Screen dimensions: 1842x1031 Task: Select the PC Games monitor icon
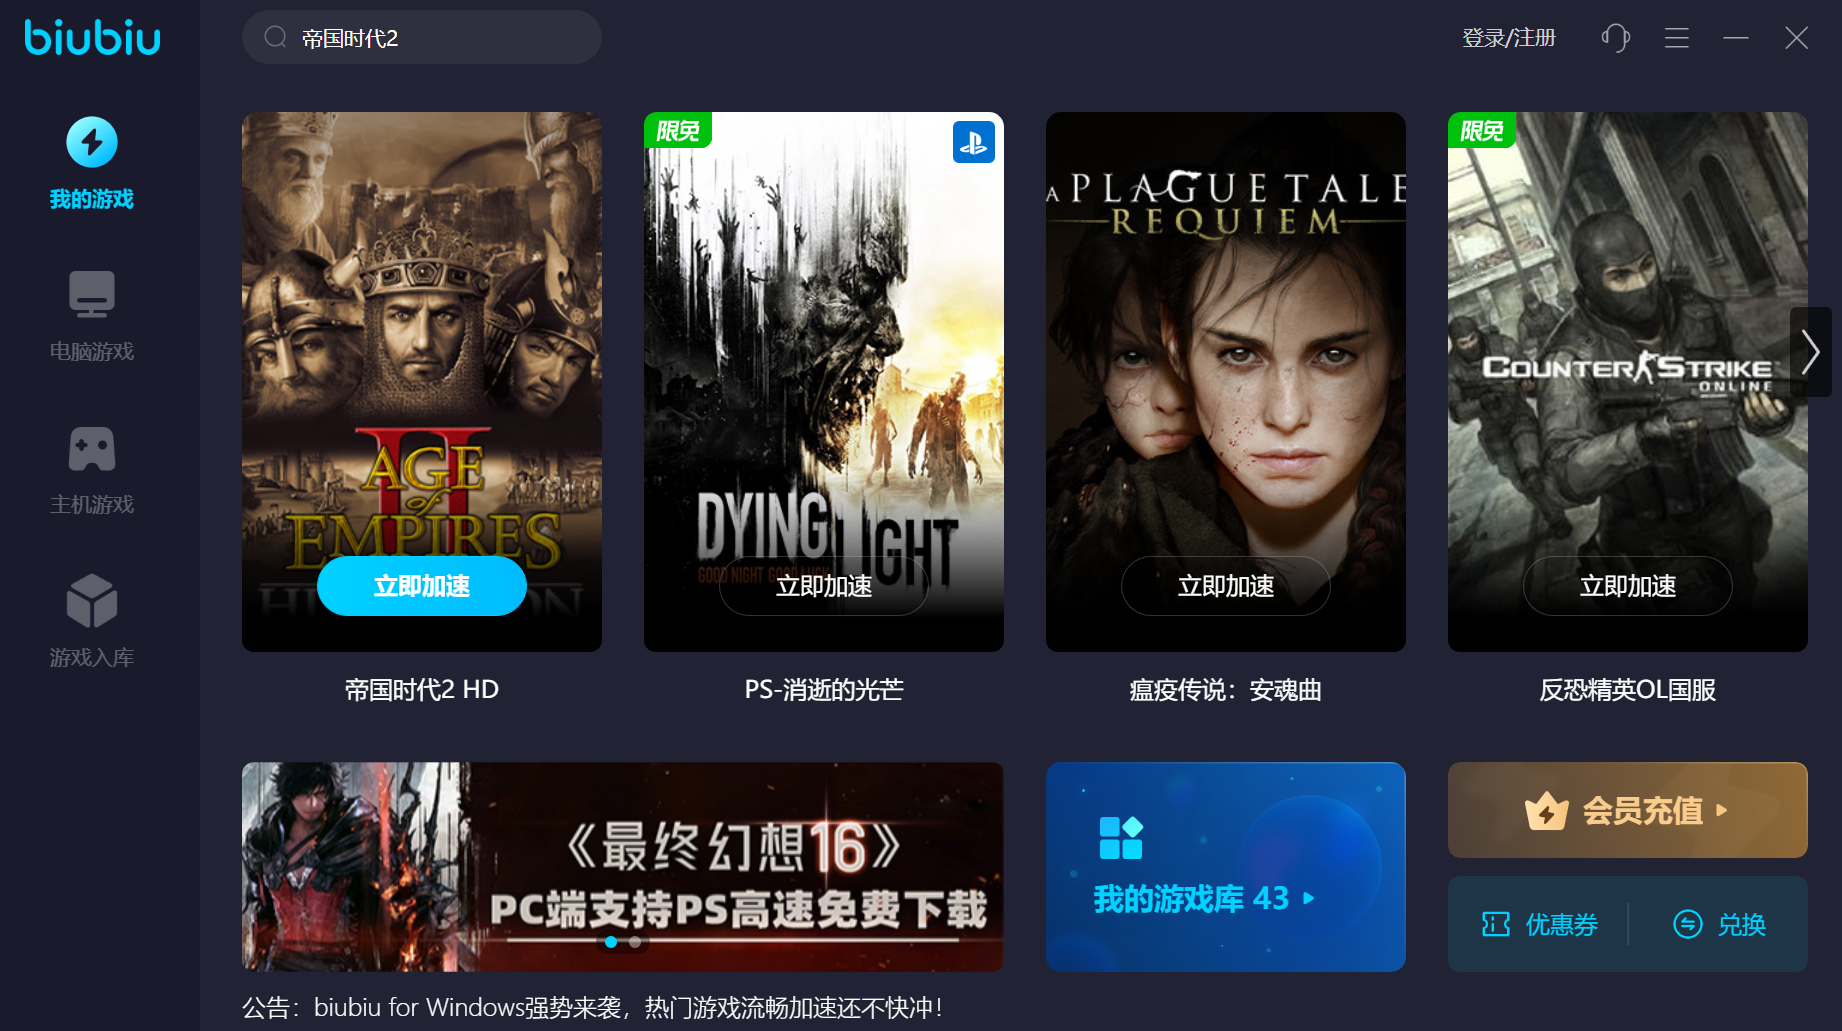[x=92, y=295]
